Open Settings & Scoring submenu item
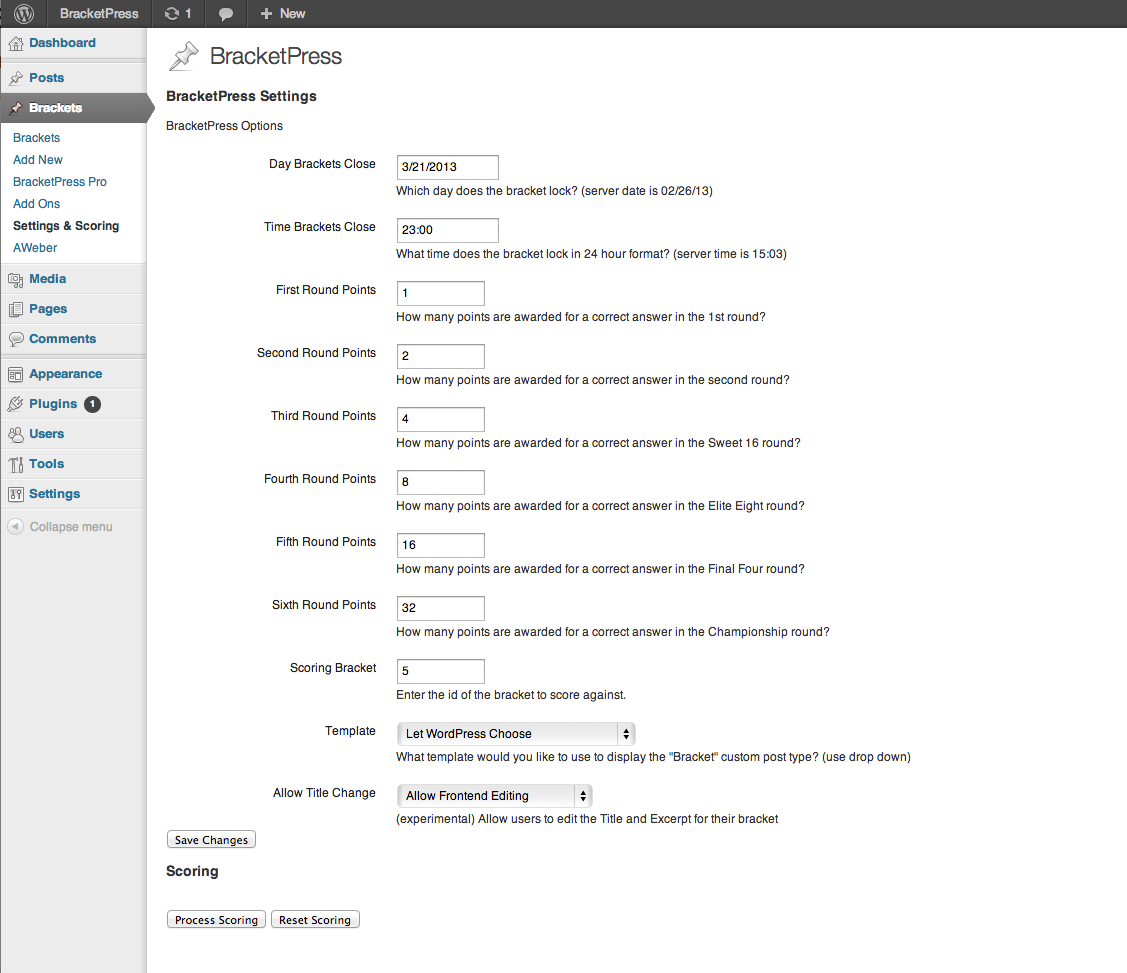Screen dimensions: 1127x973 pos(66,226)
